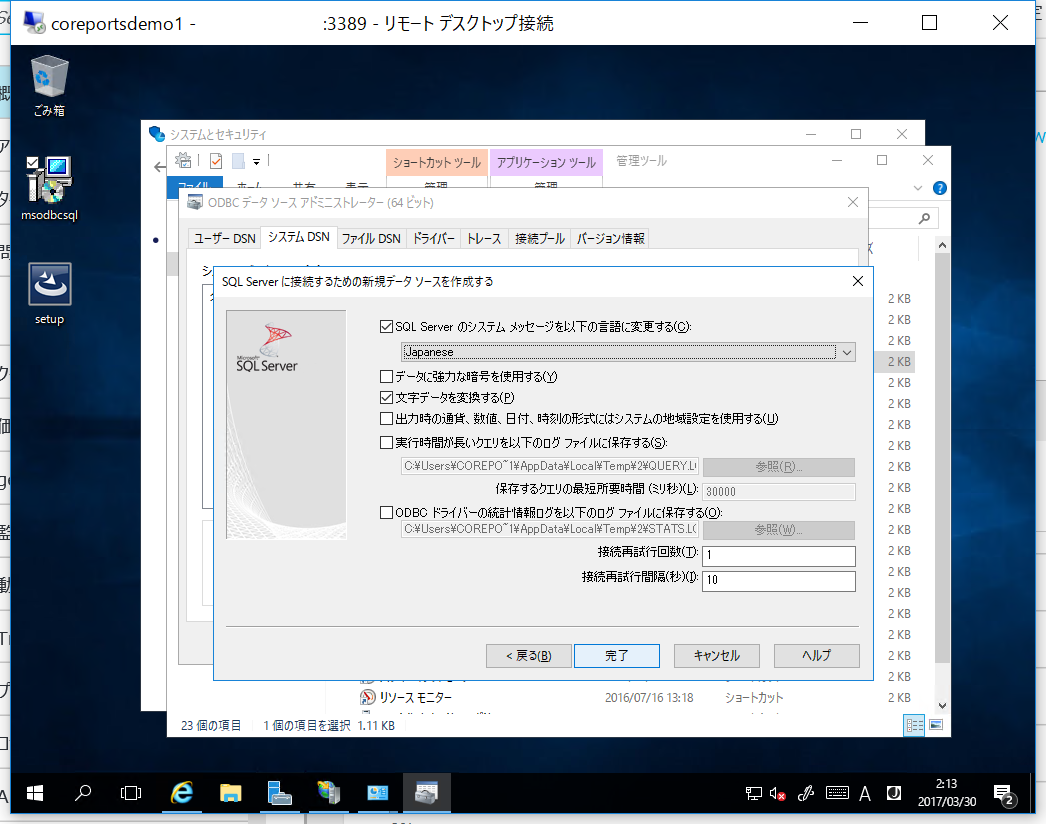Toggle 文字データを変換する checkbox

tap(386, 398)
